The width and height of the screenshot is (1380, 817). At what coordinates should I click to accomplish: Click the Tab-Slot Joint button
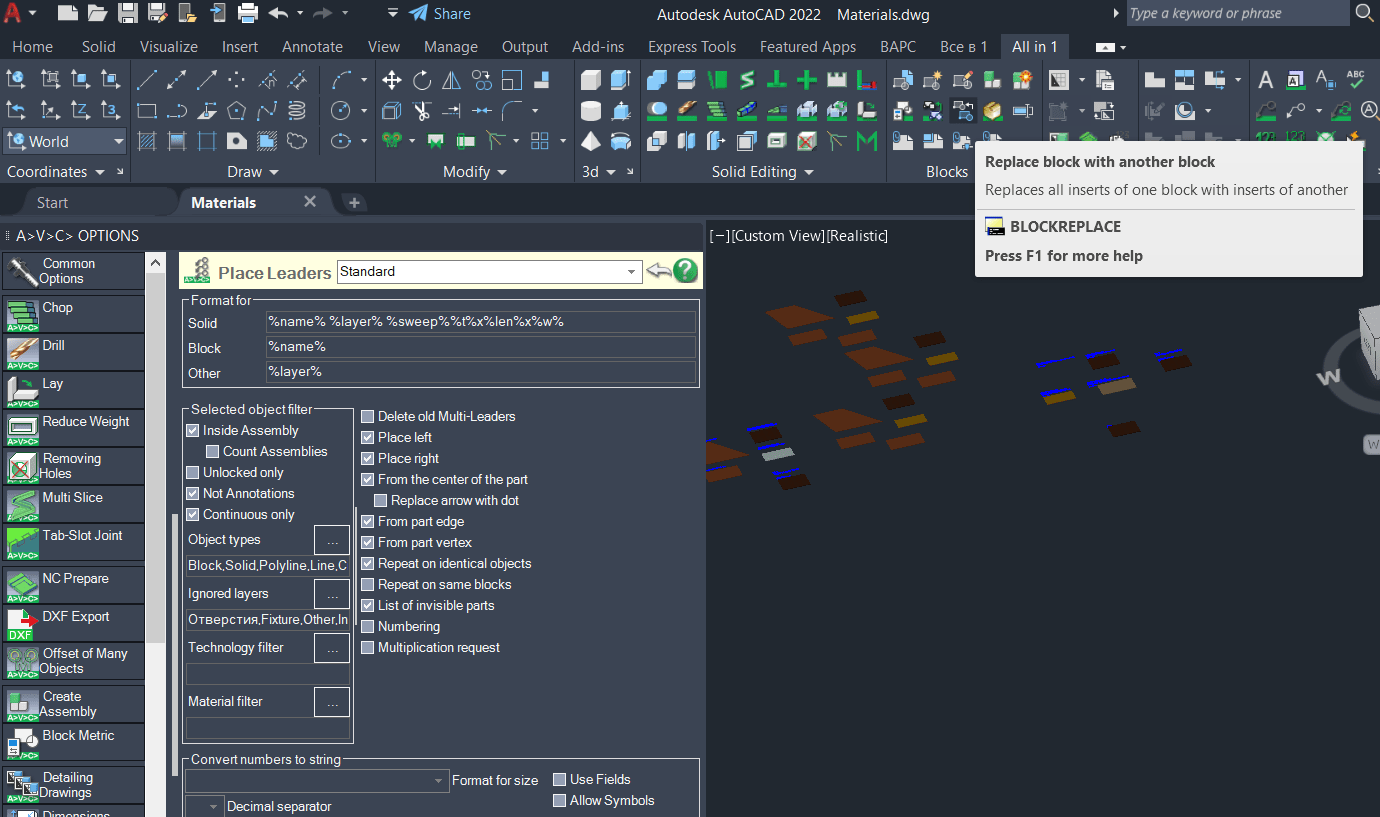[74, 542]
